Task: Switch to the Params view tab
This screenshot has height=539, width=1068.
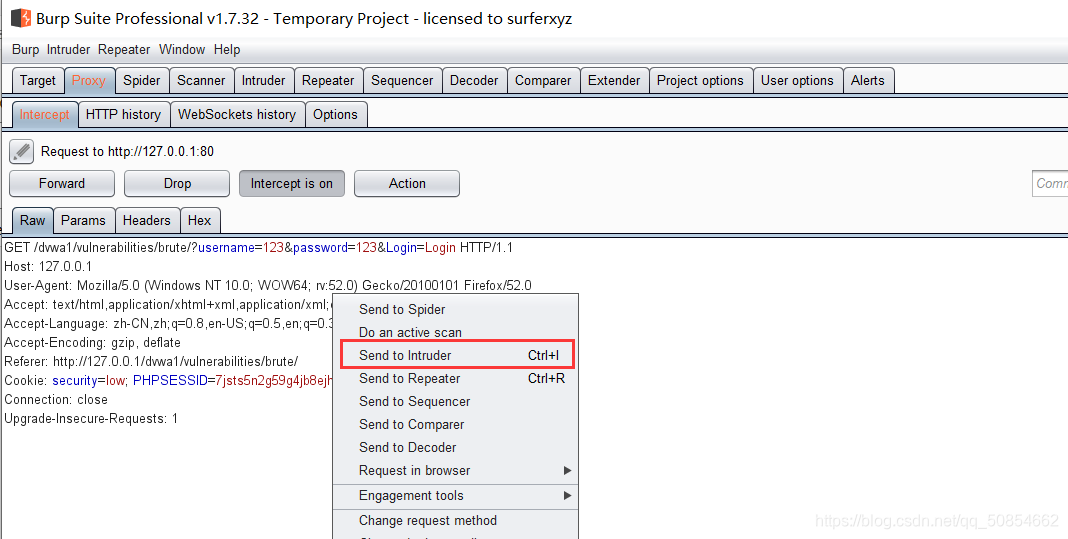Action: (x=83, y=220)
